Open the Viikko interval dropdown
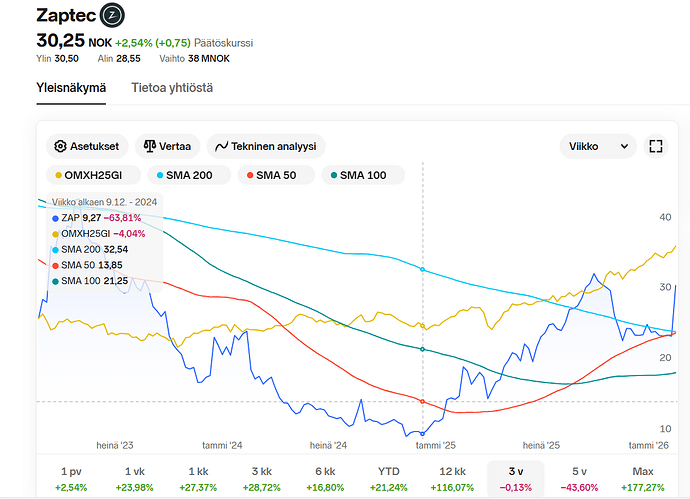The width and height of the screenshot is (690, 499). click(x=597, y=146)
